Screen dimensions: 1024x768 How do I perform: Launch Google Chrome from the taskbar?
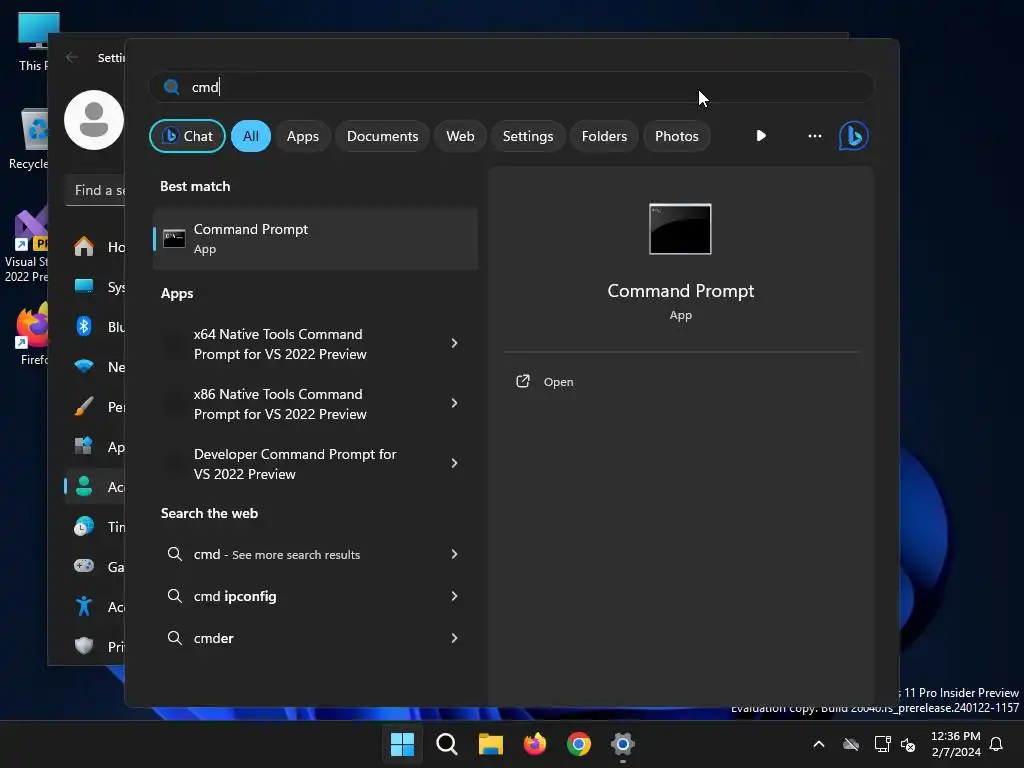[579, 744]
